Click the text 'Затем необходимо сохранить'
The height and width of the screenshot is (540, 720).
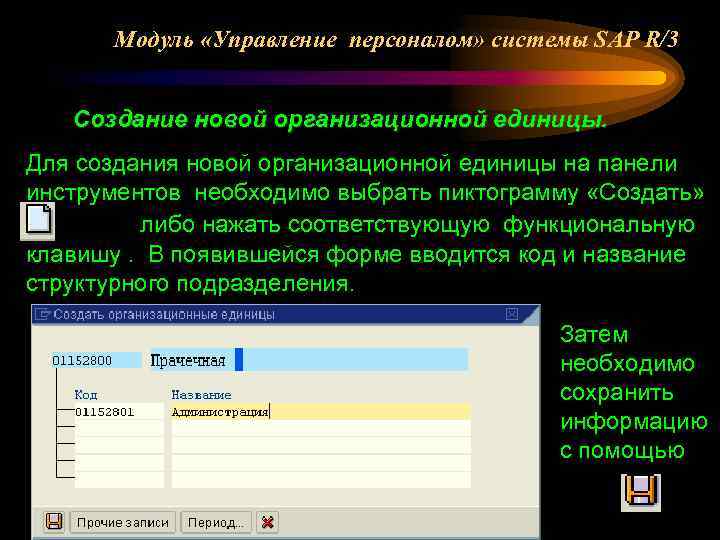point(627,363)
